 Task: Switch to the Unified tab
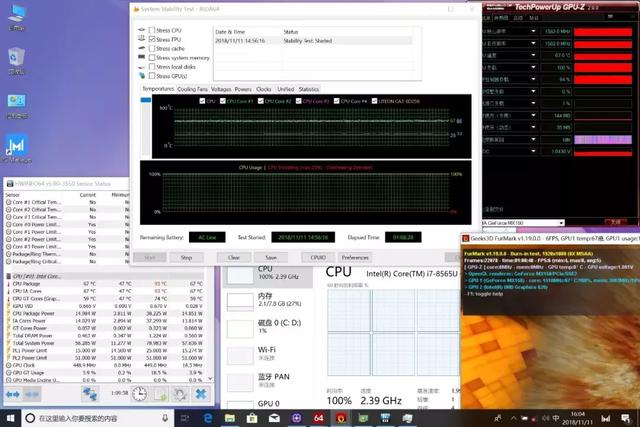pyautogui.click(x=285, y=89)
